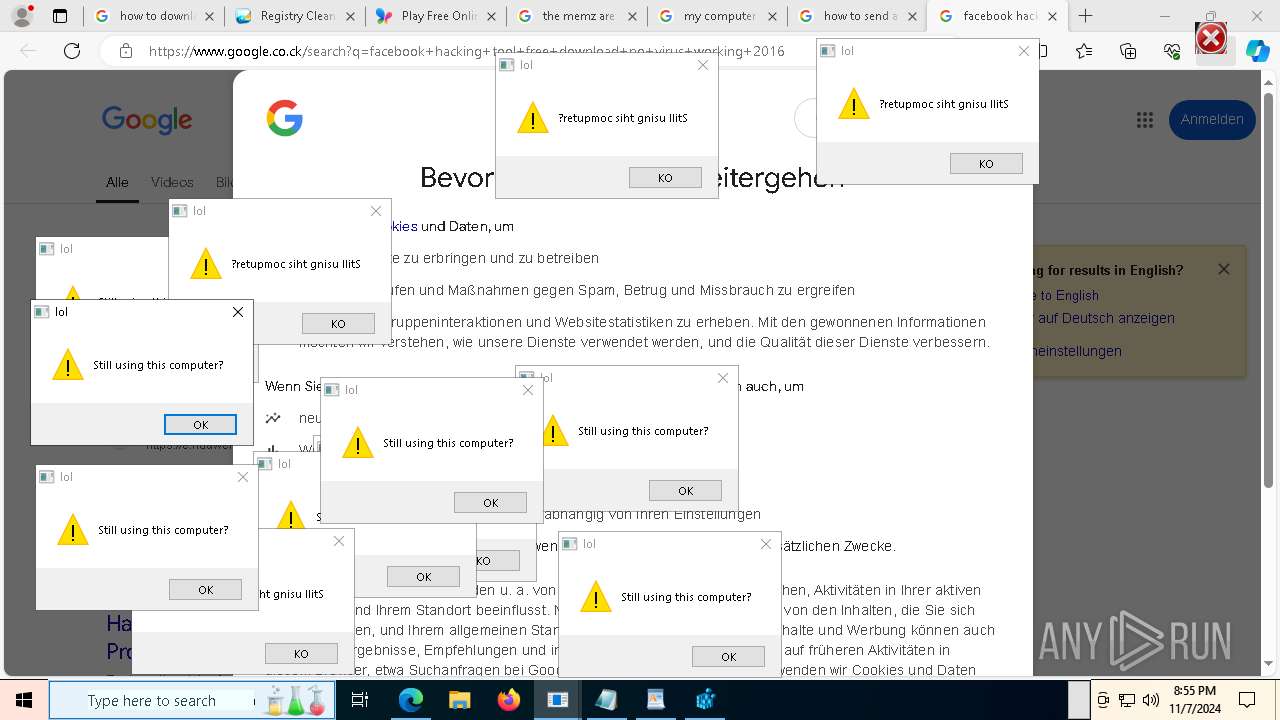Screen dimensions: 1280x720
Task: Close the 'how to send a' tab
Action: 911,16
